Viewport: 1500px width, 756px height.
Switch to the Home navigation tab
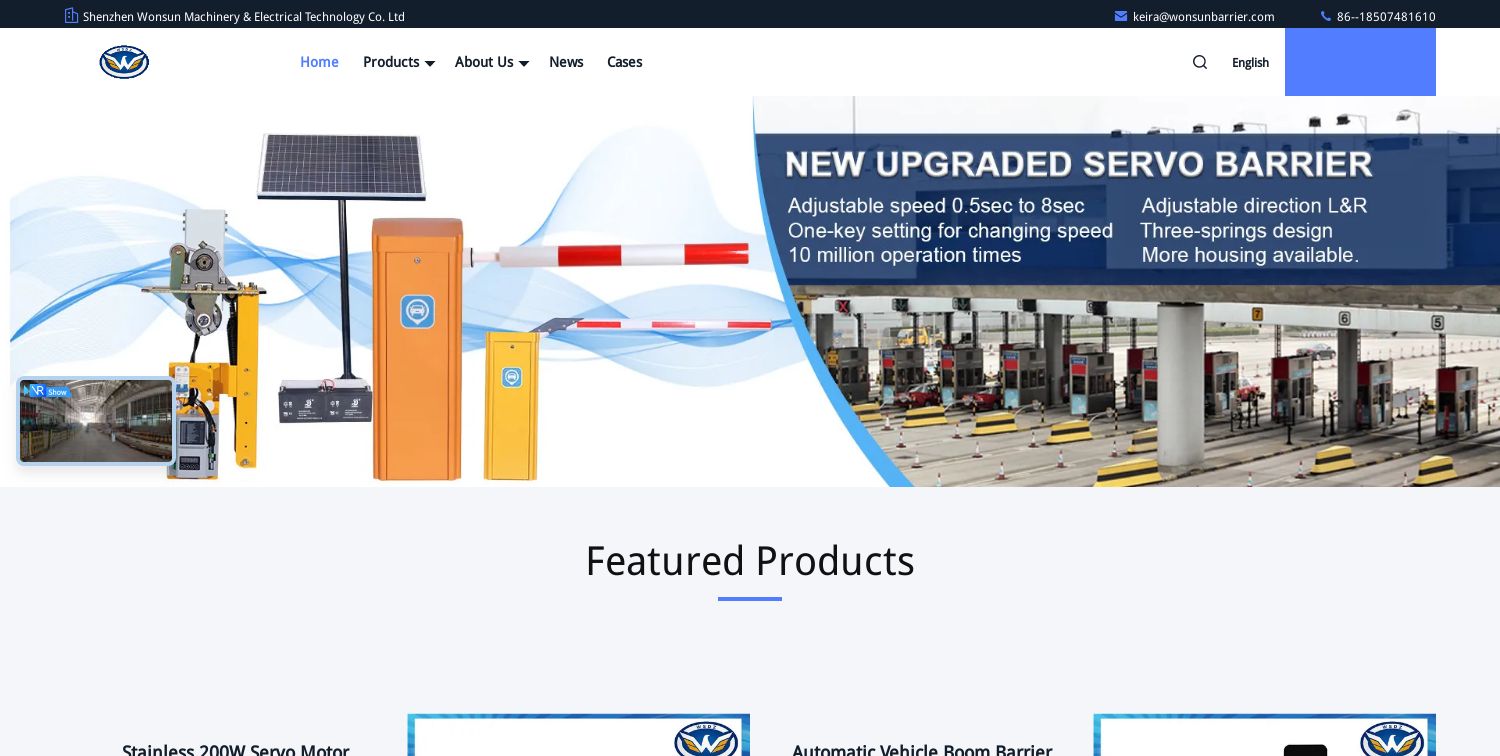(319, 62)
